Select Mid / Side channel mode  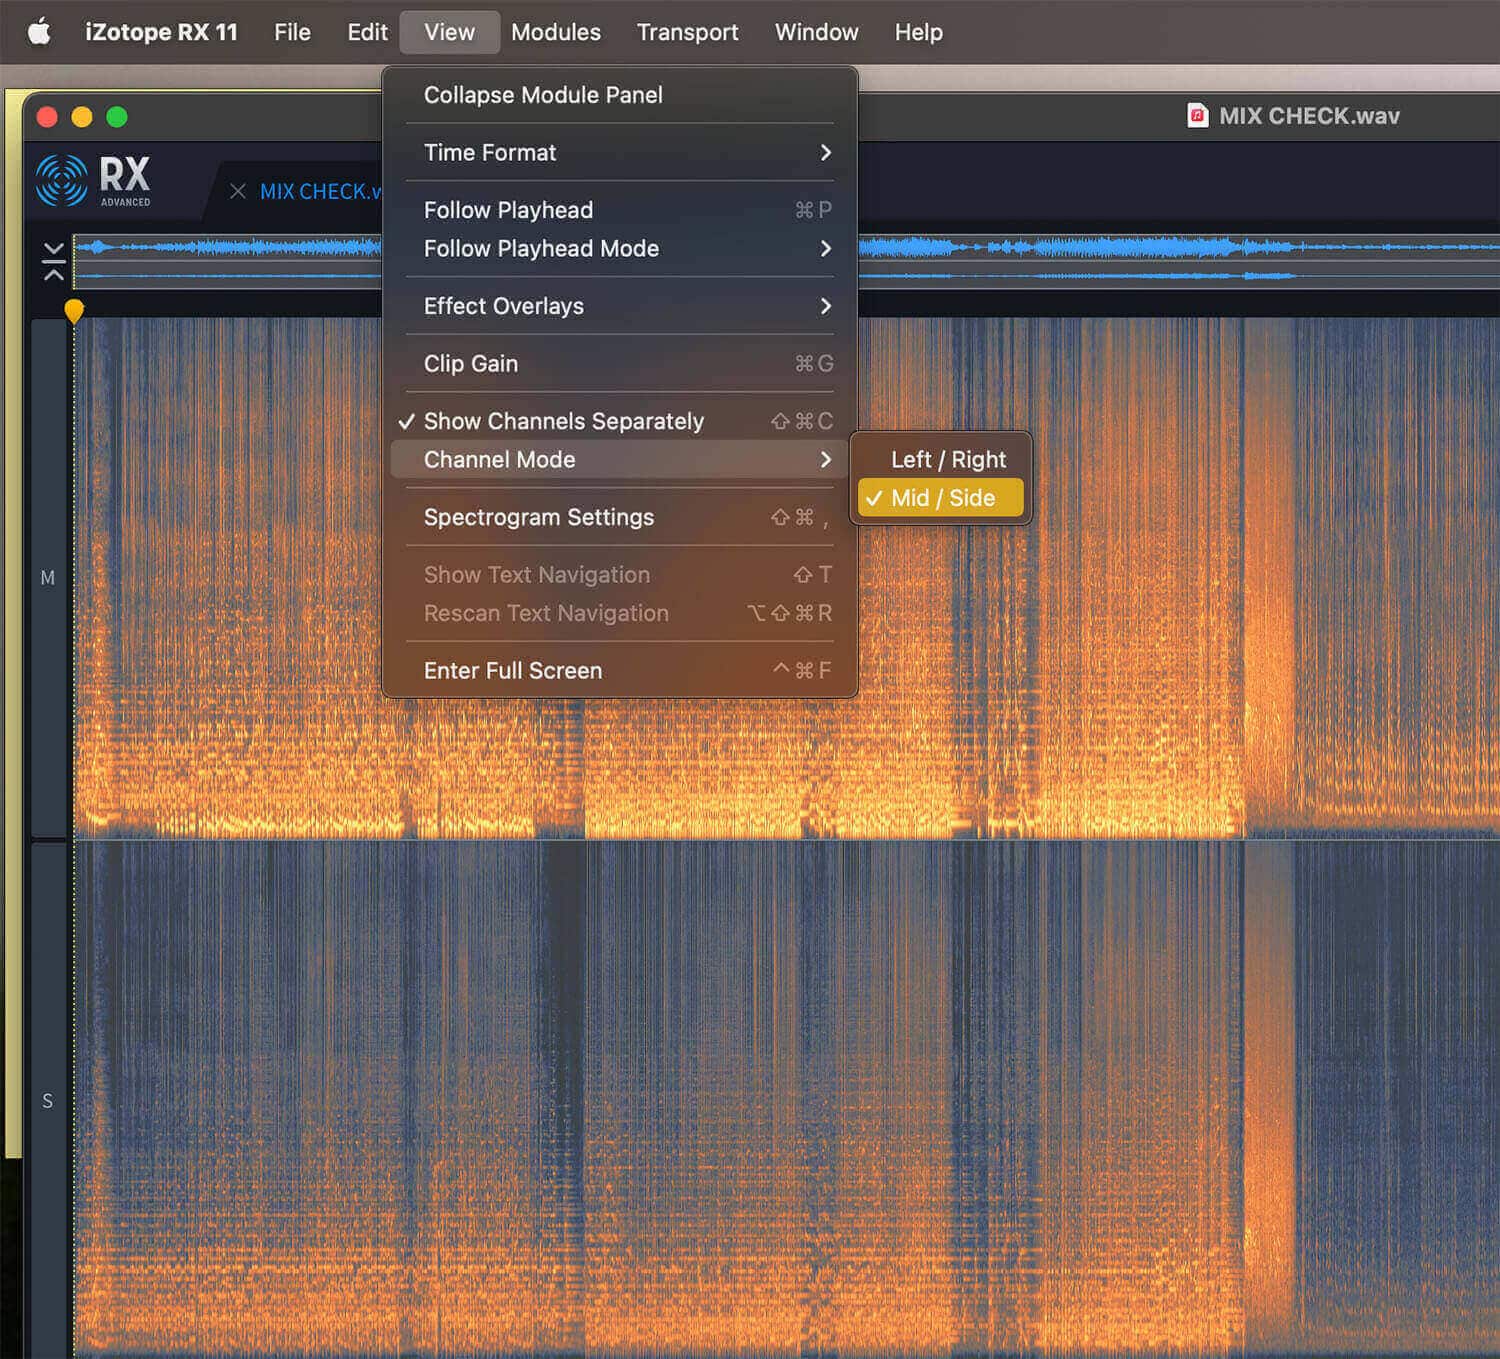(x=940, y=498)
